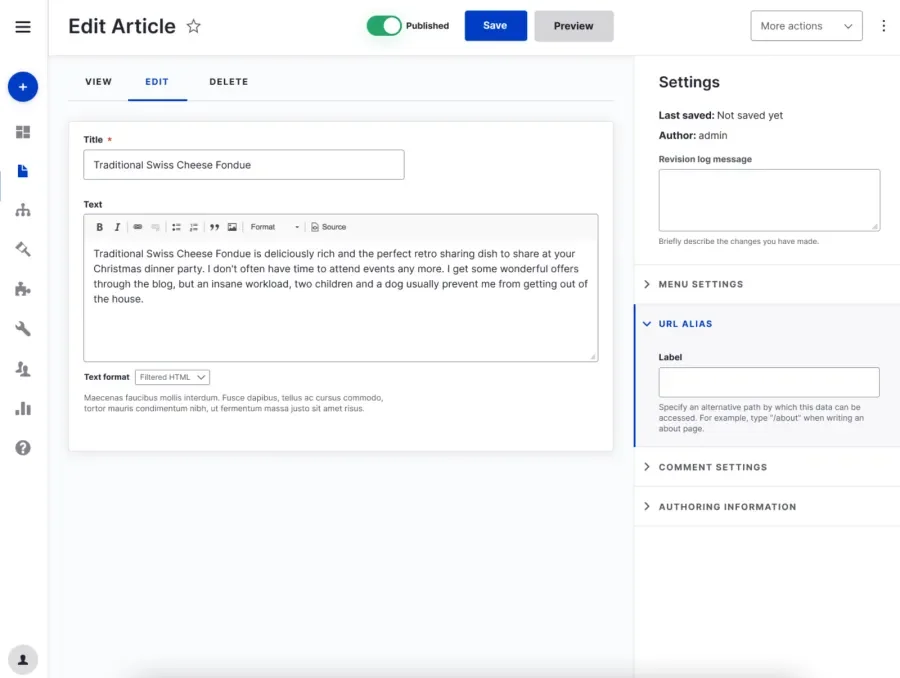Open the structure hierarchy icon in sidebar

23,210
